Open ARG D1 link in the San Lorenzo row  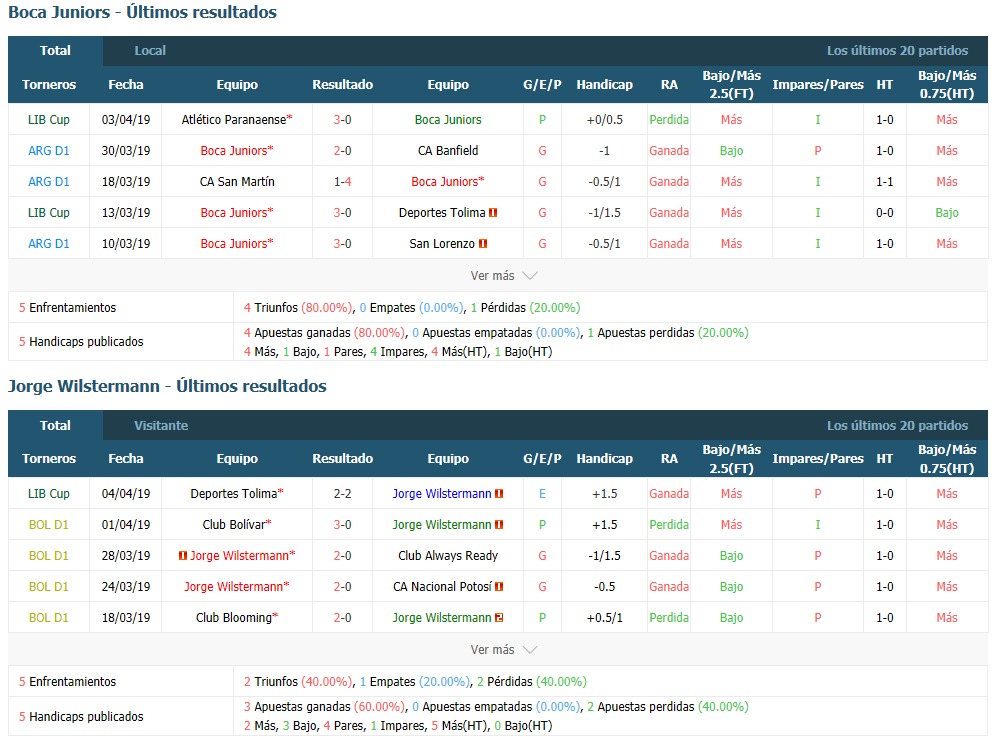pyautogui.click(x=49, y=243)
